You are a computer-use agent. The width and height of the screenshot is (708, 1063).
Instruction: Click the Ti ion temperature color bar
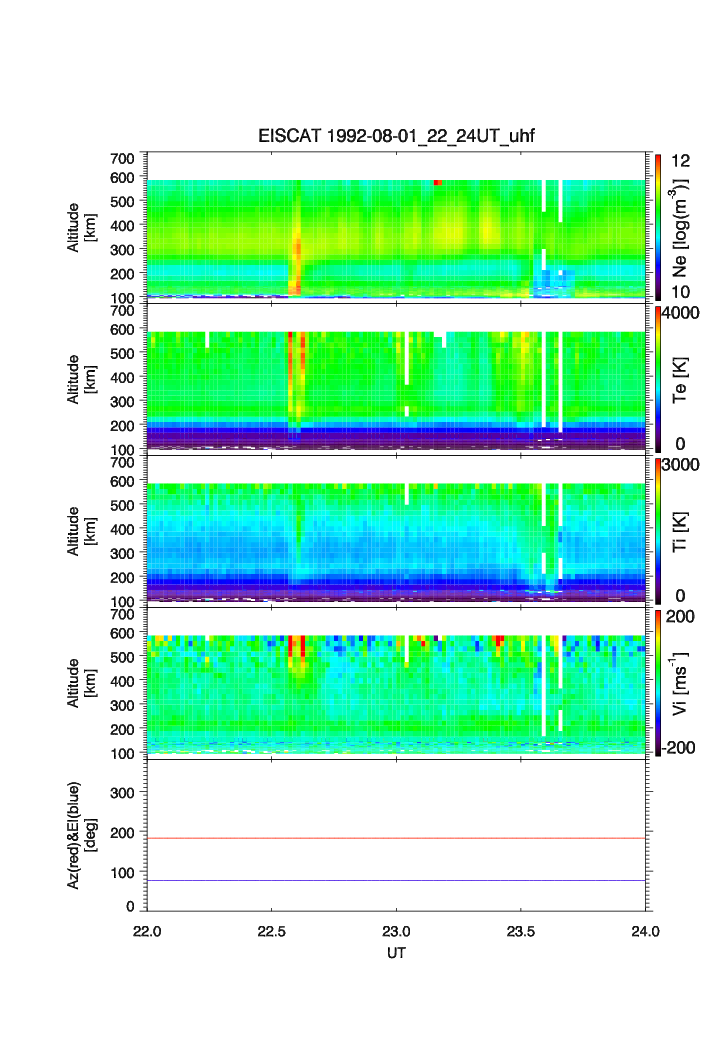tap(658, 531)
